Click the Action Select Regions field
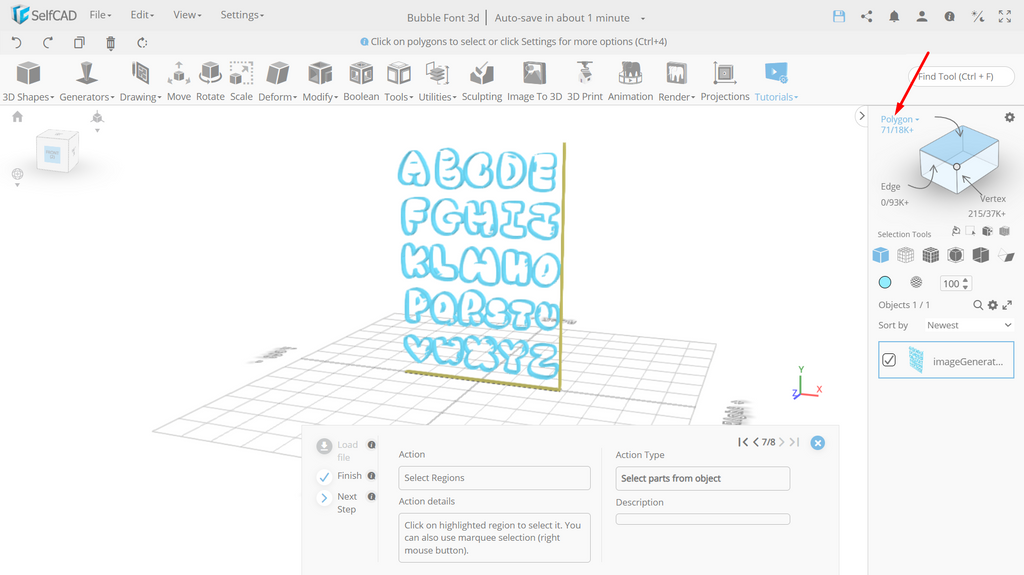The width and height of the screenshot is (1024, 575). click(494, 478)
